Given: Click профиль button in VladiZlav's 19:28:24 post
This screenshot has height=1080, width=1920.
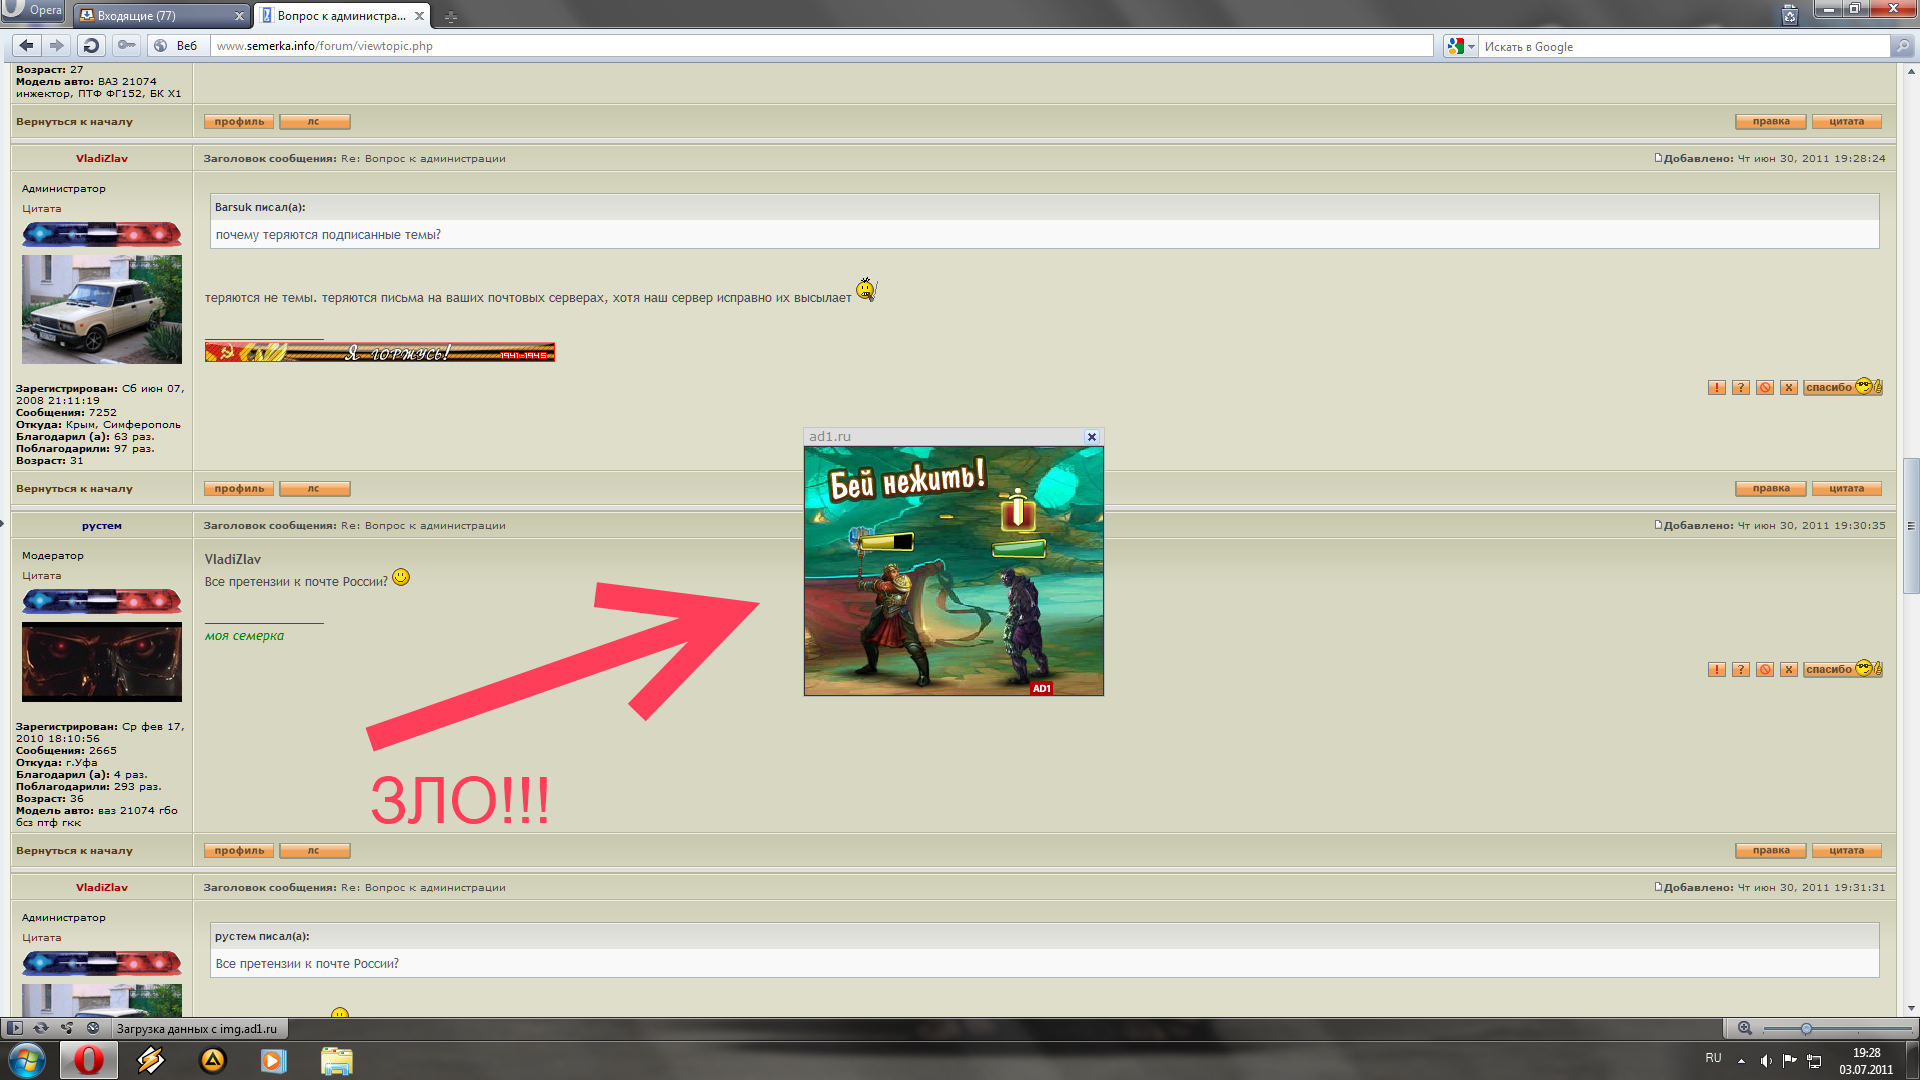Looking at the screenshot, I should pyautogui.click(x=239, y=489).
